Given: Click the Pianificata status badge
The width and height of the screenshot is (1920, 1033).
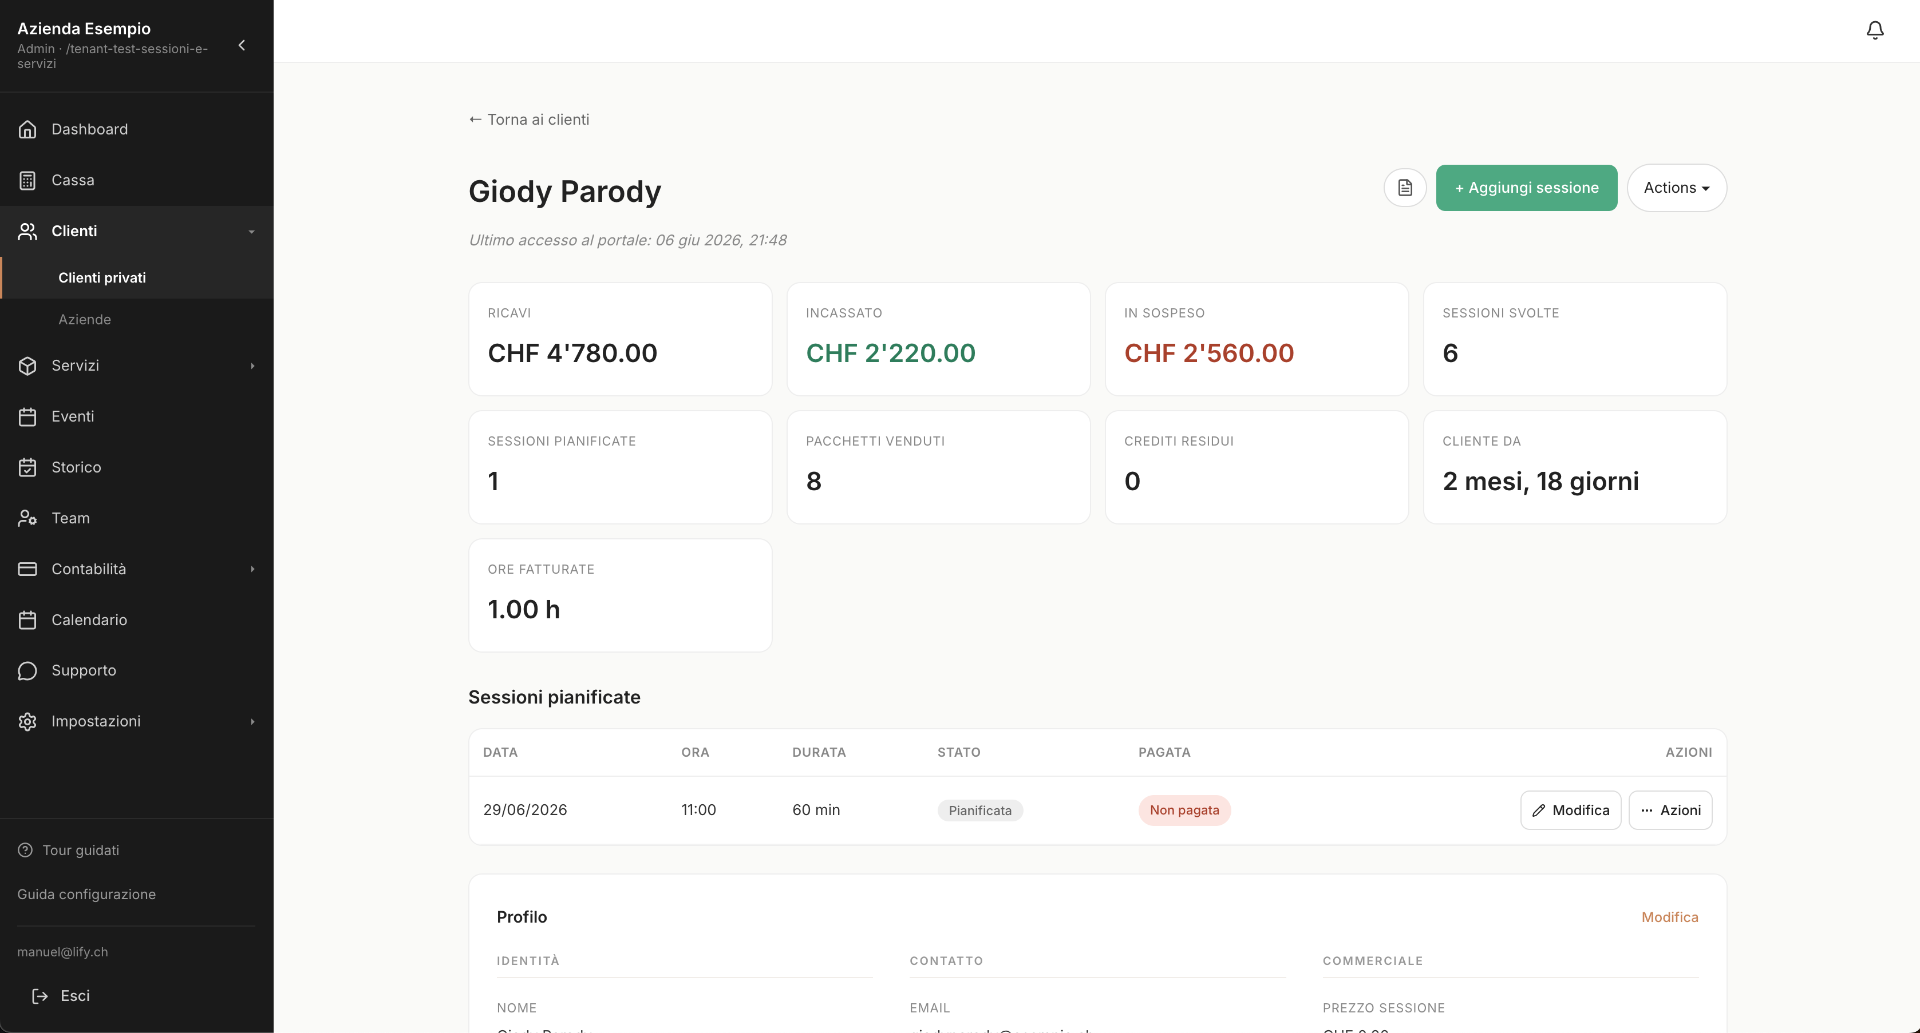Looking at the screenshot, I should coord(980,811).
